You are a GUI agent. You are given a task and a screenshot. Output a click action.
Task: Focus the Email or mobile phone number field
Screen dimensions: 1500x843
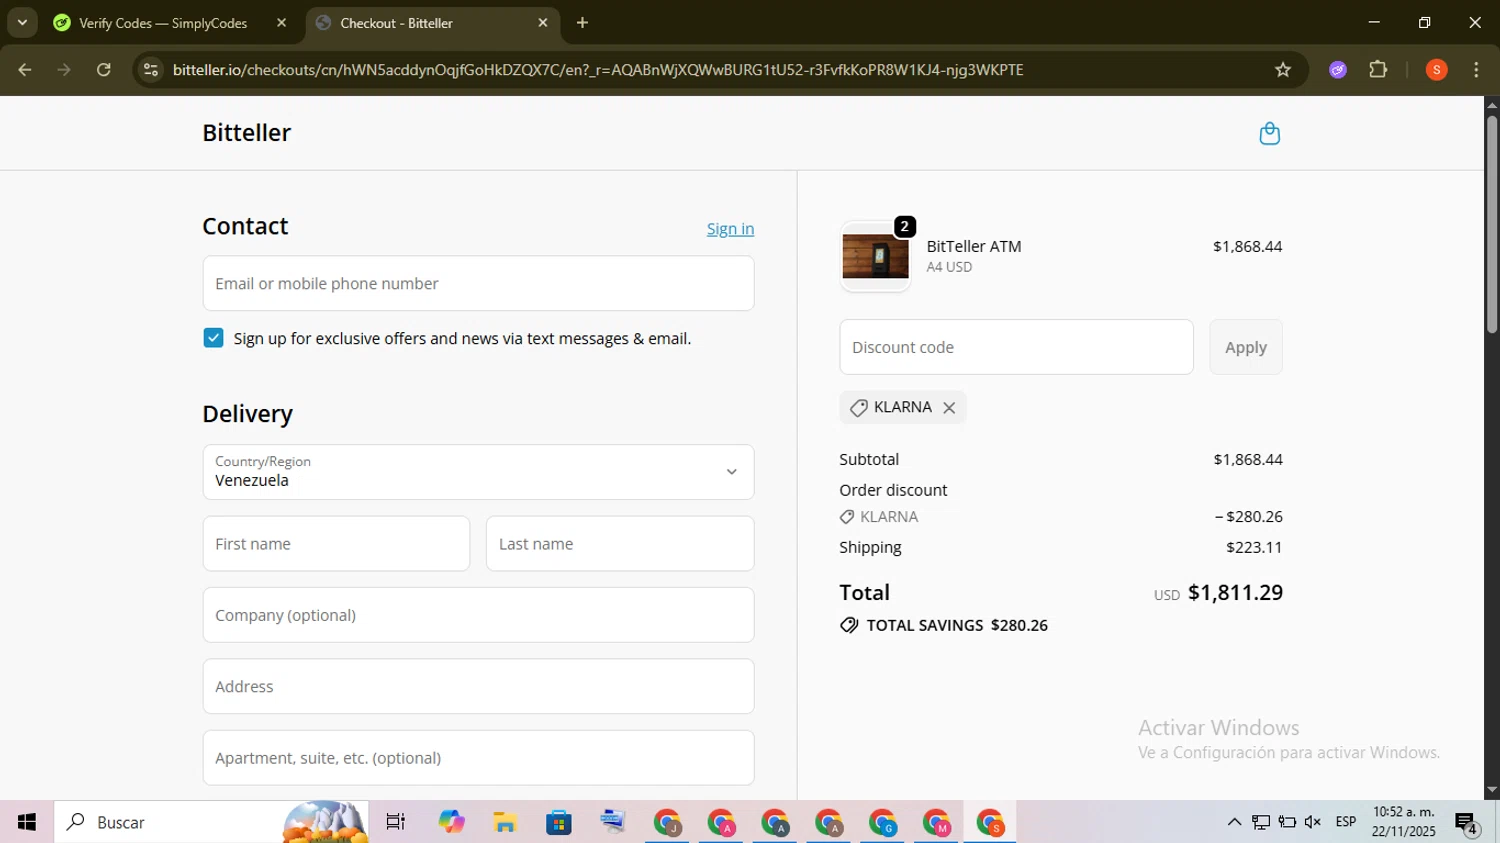(x=478, y=283)
